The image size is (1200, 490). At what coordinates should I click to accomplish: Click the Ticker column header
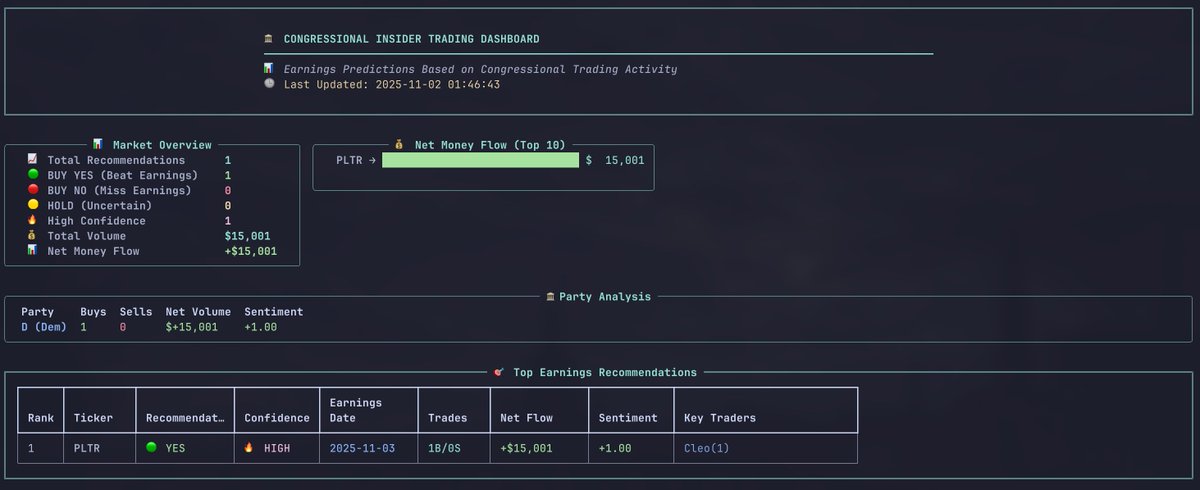click(x=93, y=418)
